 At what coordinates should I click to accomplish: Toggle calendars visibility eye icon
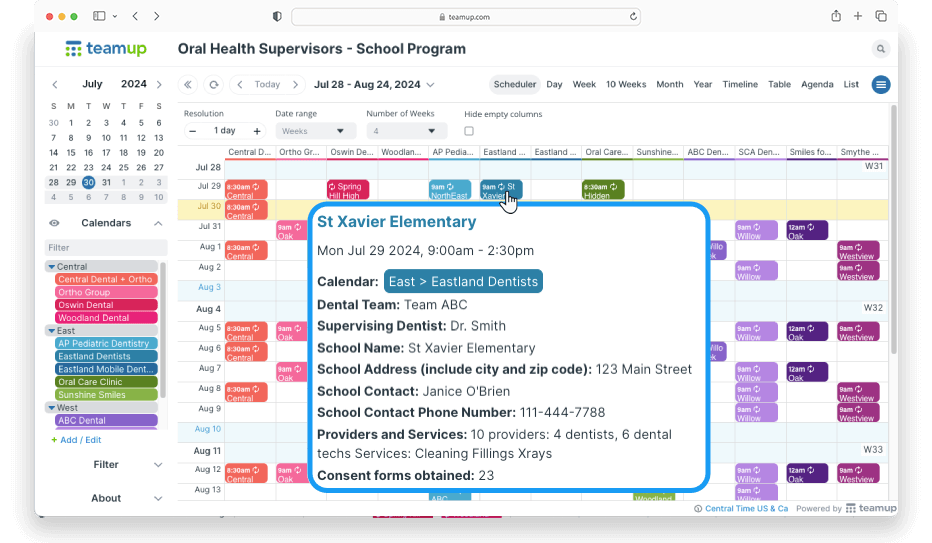(54, 223)
